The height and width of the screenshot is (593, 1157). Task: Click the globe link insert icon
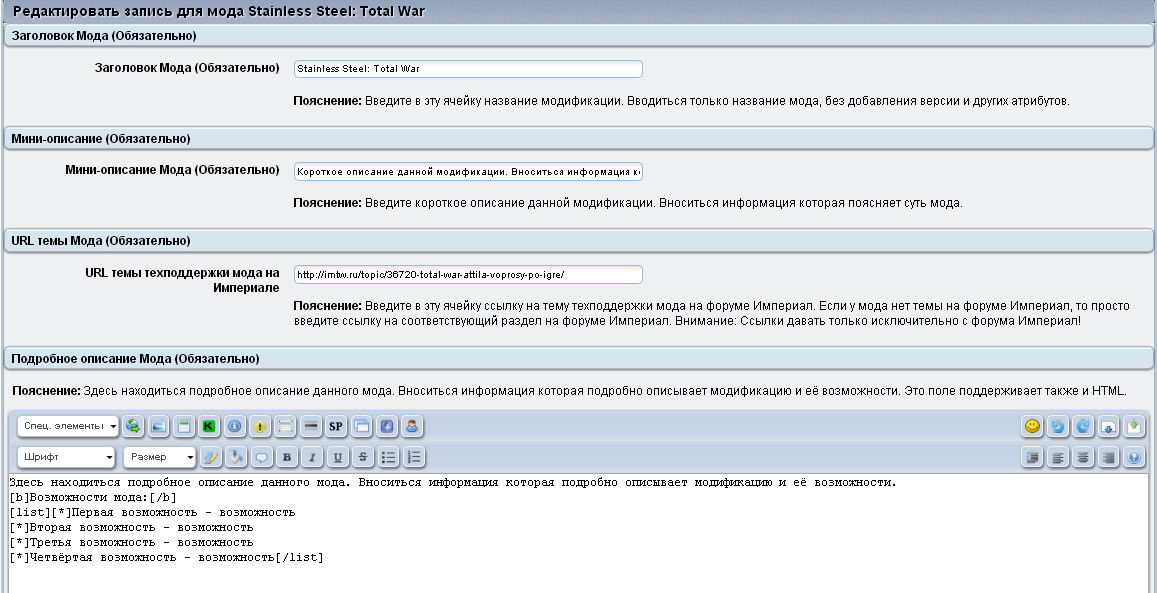click(x=134, y=426)
